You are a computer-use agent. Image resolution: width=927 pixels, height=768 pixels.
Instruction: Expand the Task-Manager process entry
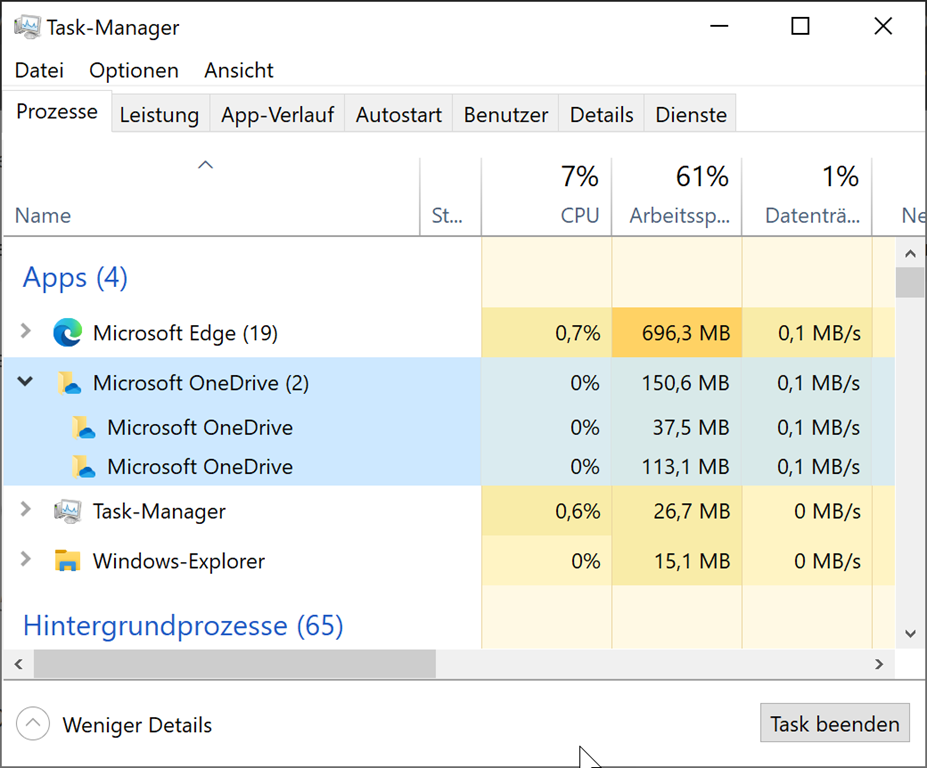click(x=26, y=511)
